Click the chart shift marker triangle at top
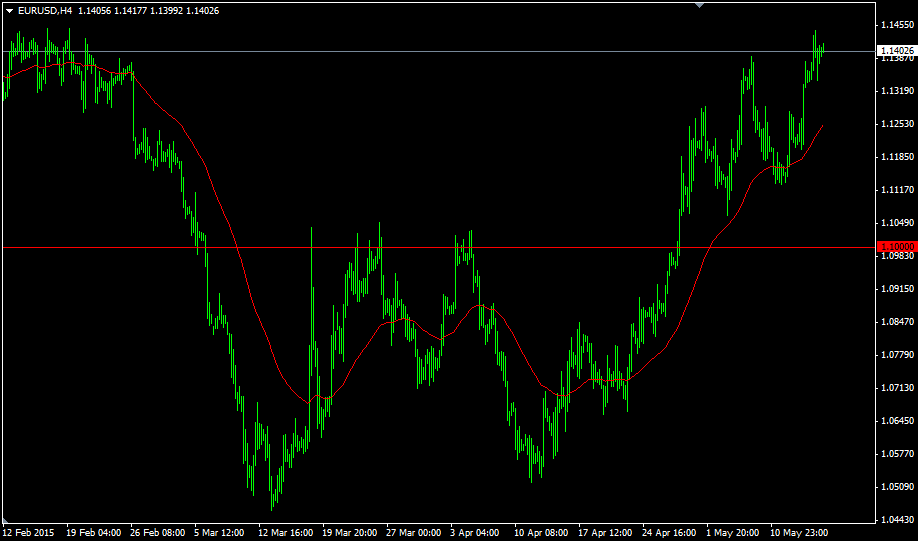 [x=699, y=5]
